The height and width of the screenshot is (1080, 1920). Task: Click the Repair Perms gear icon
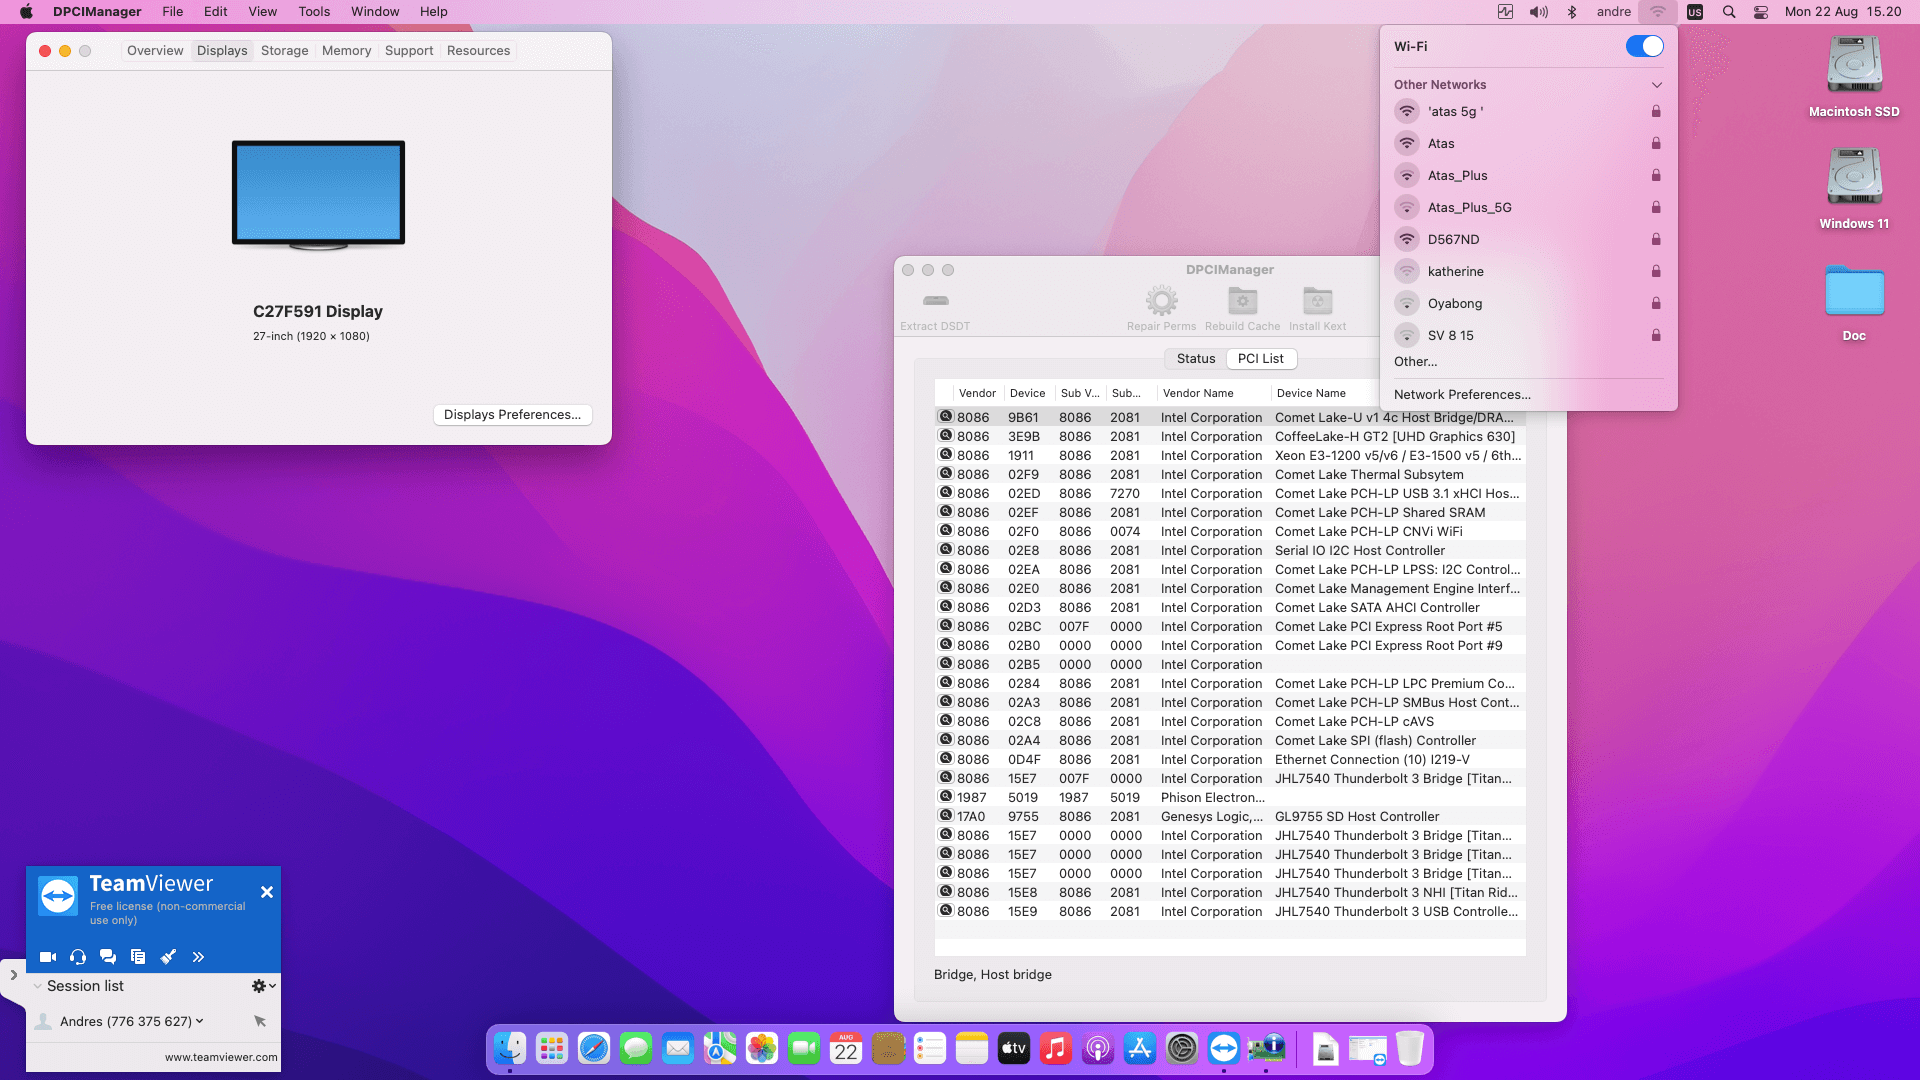click(x=1161, y=301)
